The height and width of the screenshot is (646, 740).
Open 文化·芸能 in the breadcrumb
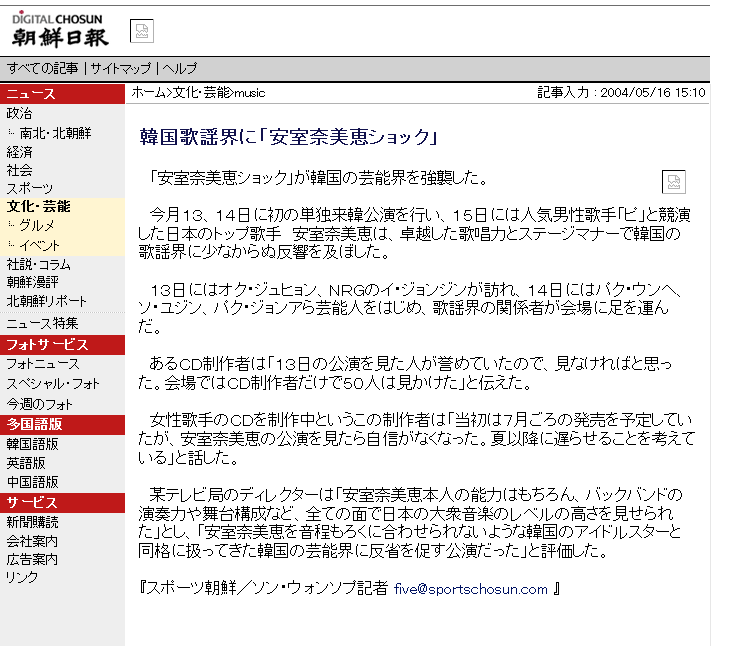coord(202,92)
